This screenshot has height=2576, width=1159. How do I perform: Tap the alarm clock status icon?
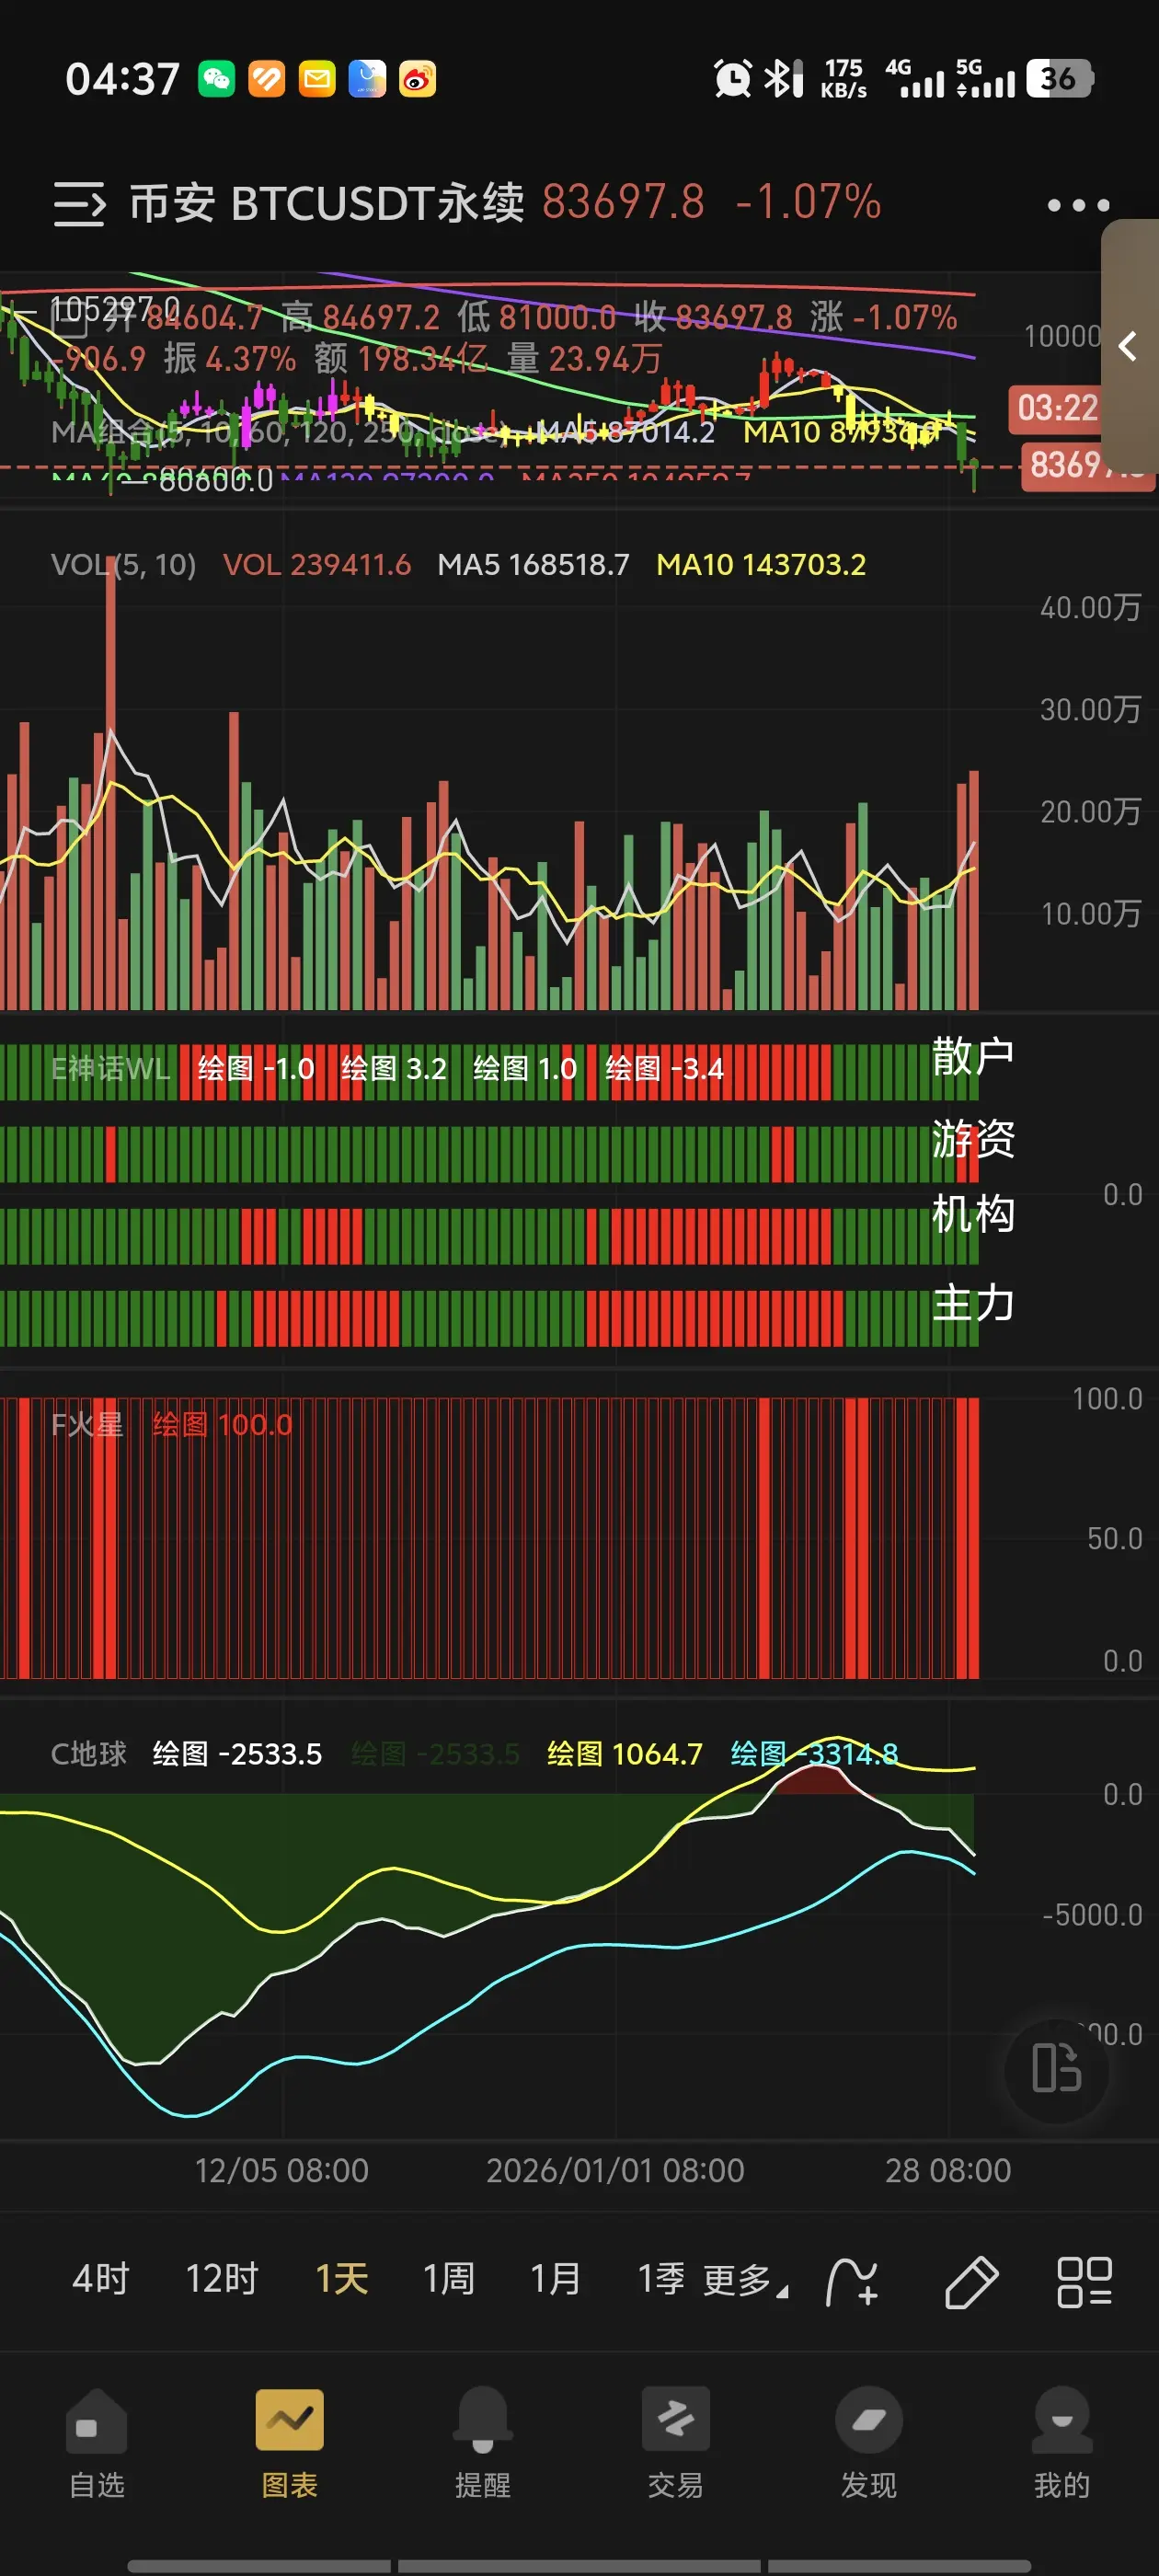[732, 78]
